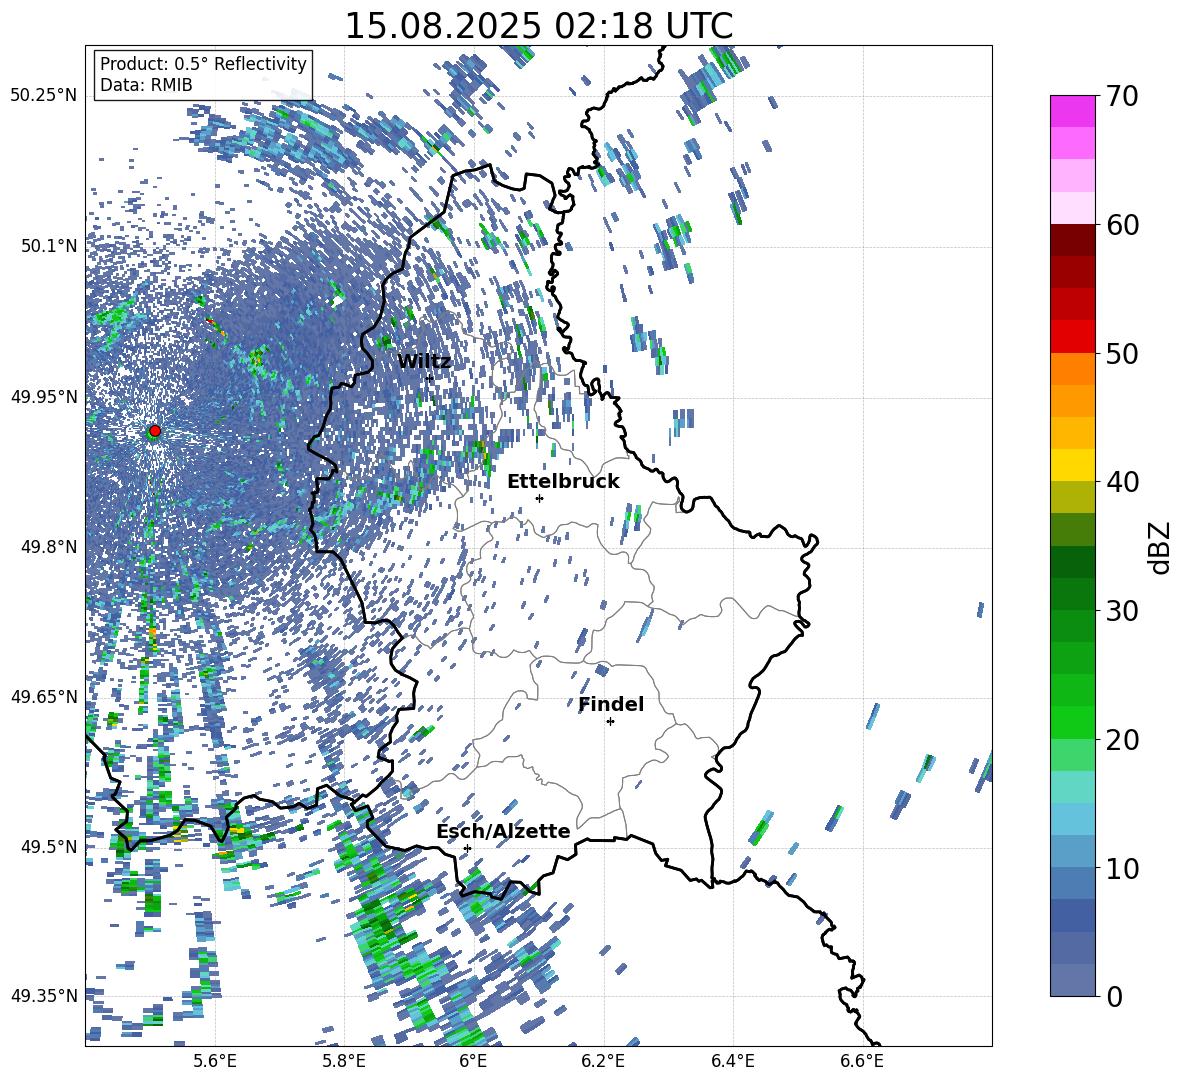Click the title '15.08.2025 02:18 UTC'
1184x1081 pixels.
(x=538, y=26)
